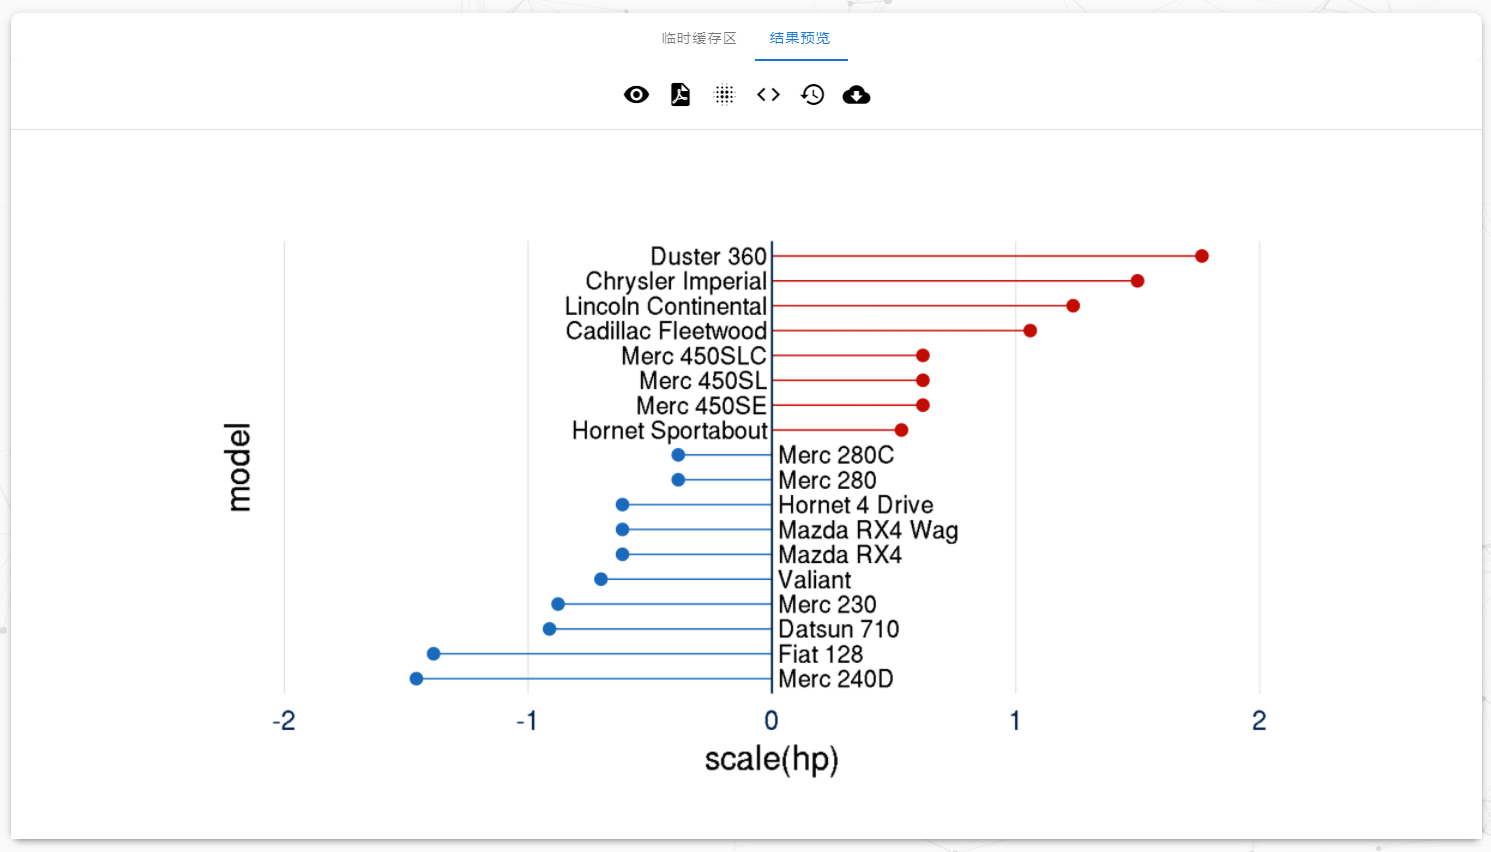Show the code with the angle-brackets icon
The height and width of the screenshot is (852, 1491).
coord(768,95)
